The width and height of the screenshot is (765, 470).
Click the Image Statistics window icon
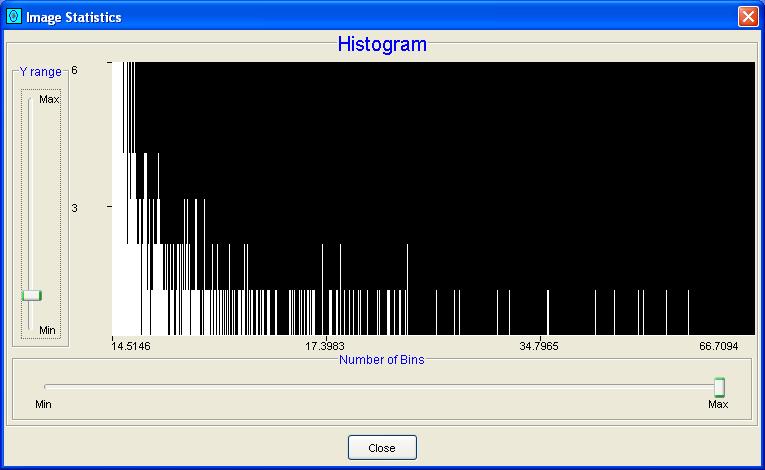coord(13,16)
